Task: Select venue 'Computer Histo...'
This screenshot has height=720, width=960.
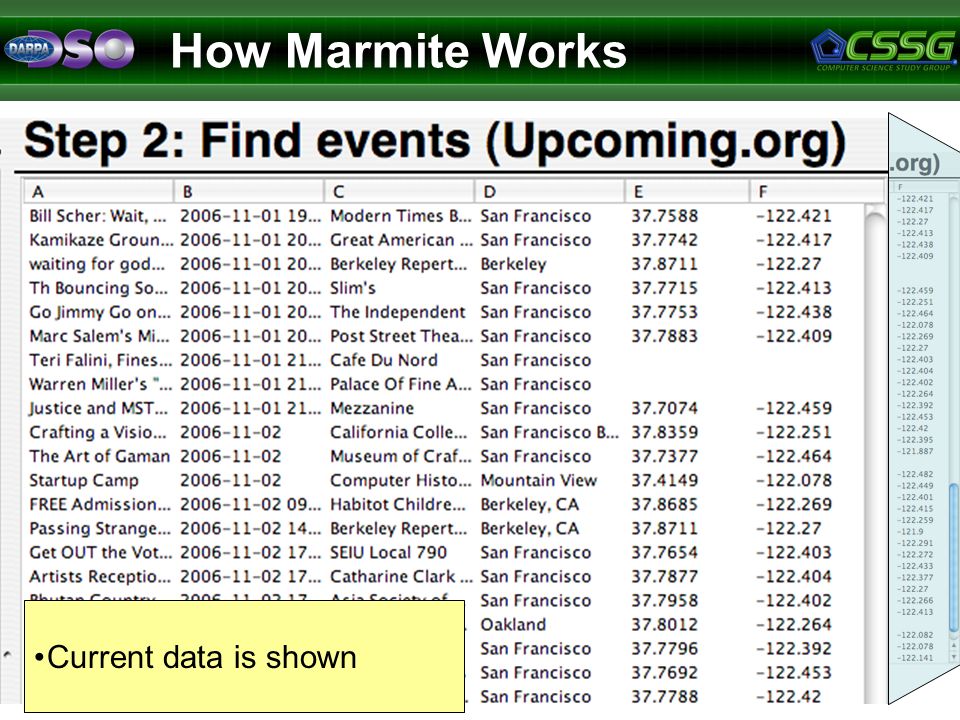Action: click(401, 480)
